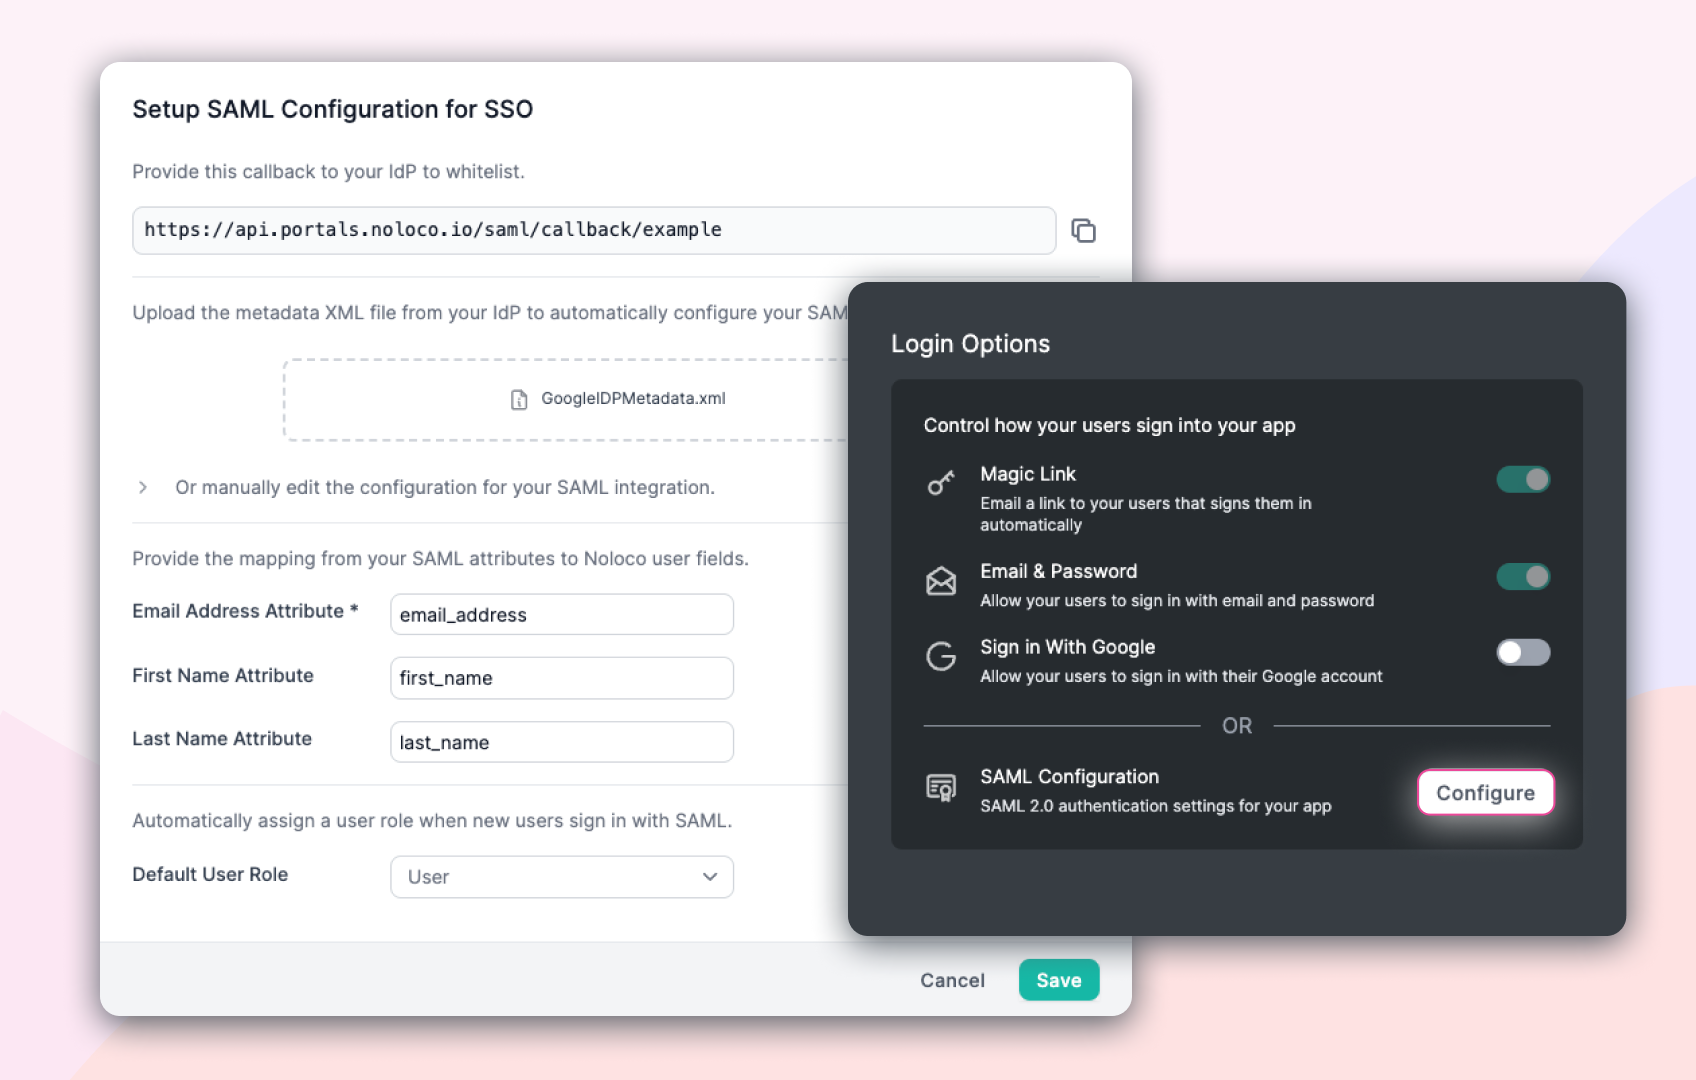The width and height of the screenshot is (1696, 1080).
Task: Click 'Automatically assign a user role' text
Action: pyautogui.click(x=432, y=821)
